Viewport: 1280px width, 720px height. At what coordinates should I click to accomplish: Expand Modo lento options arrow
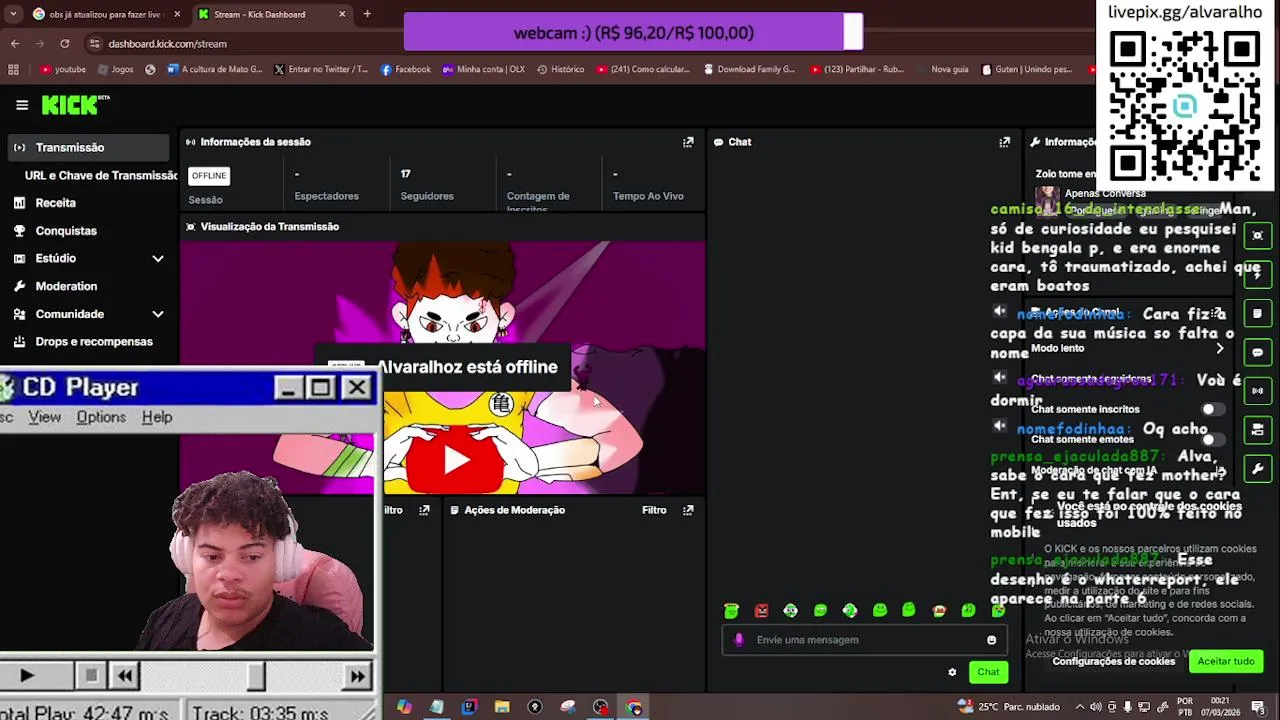[1219, 348]
